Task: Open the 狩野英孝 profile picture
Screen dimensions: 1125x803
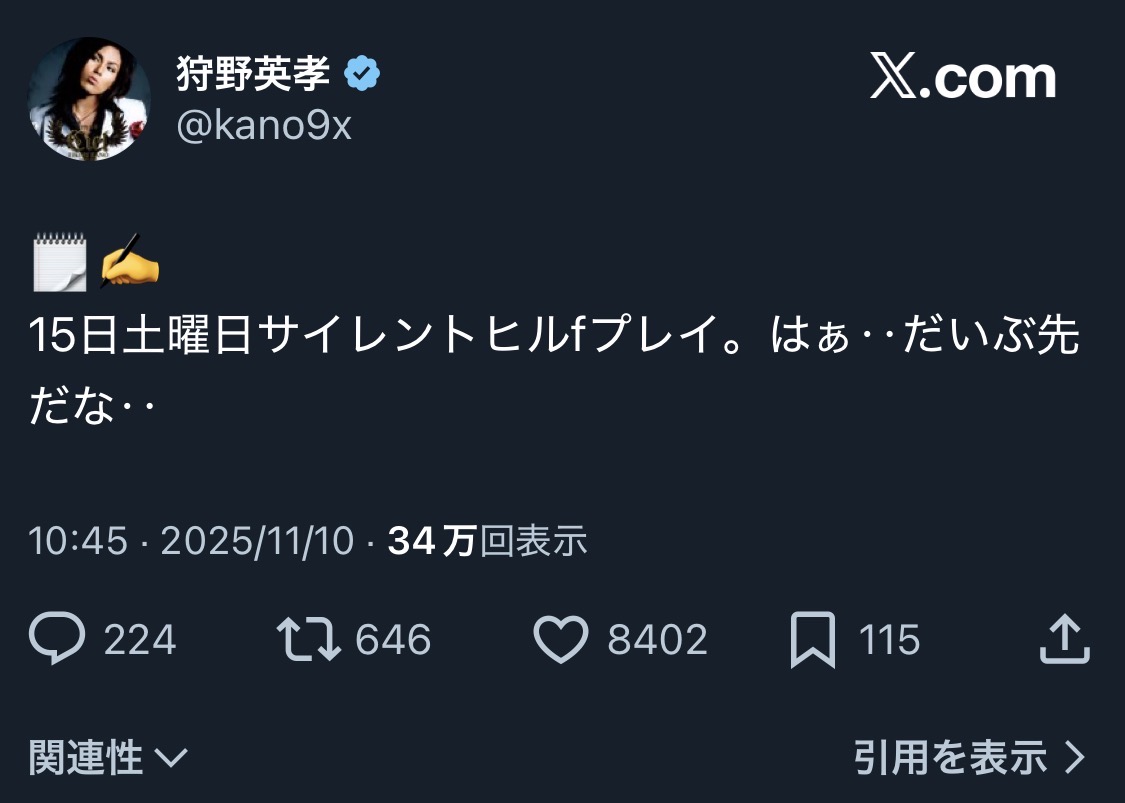Action: (89, 99)
